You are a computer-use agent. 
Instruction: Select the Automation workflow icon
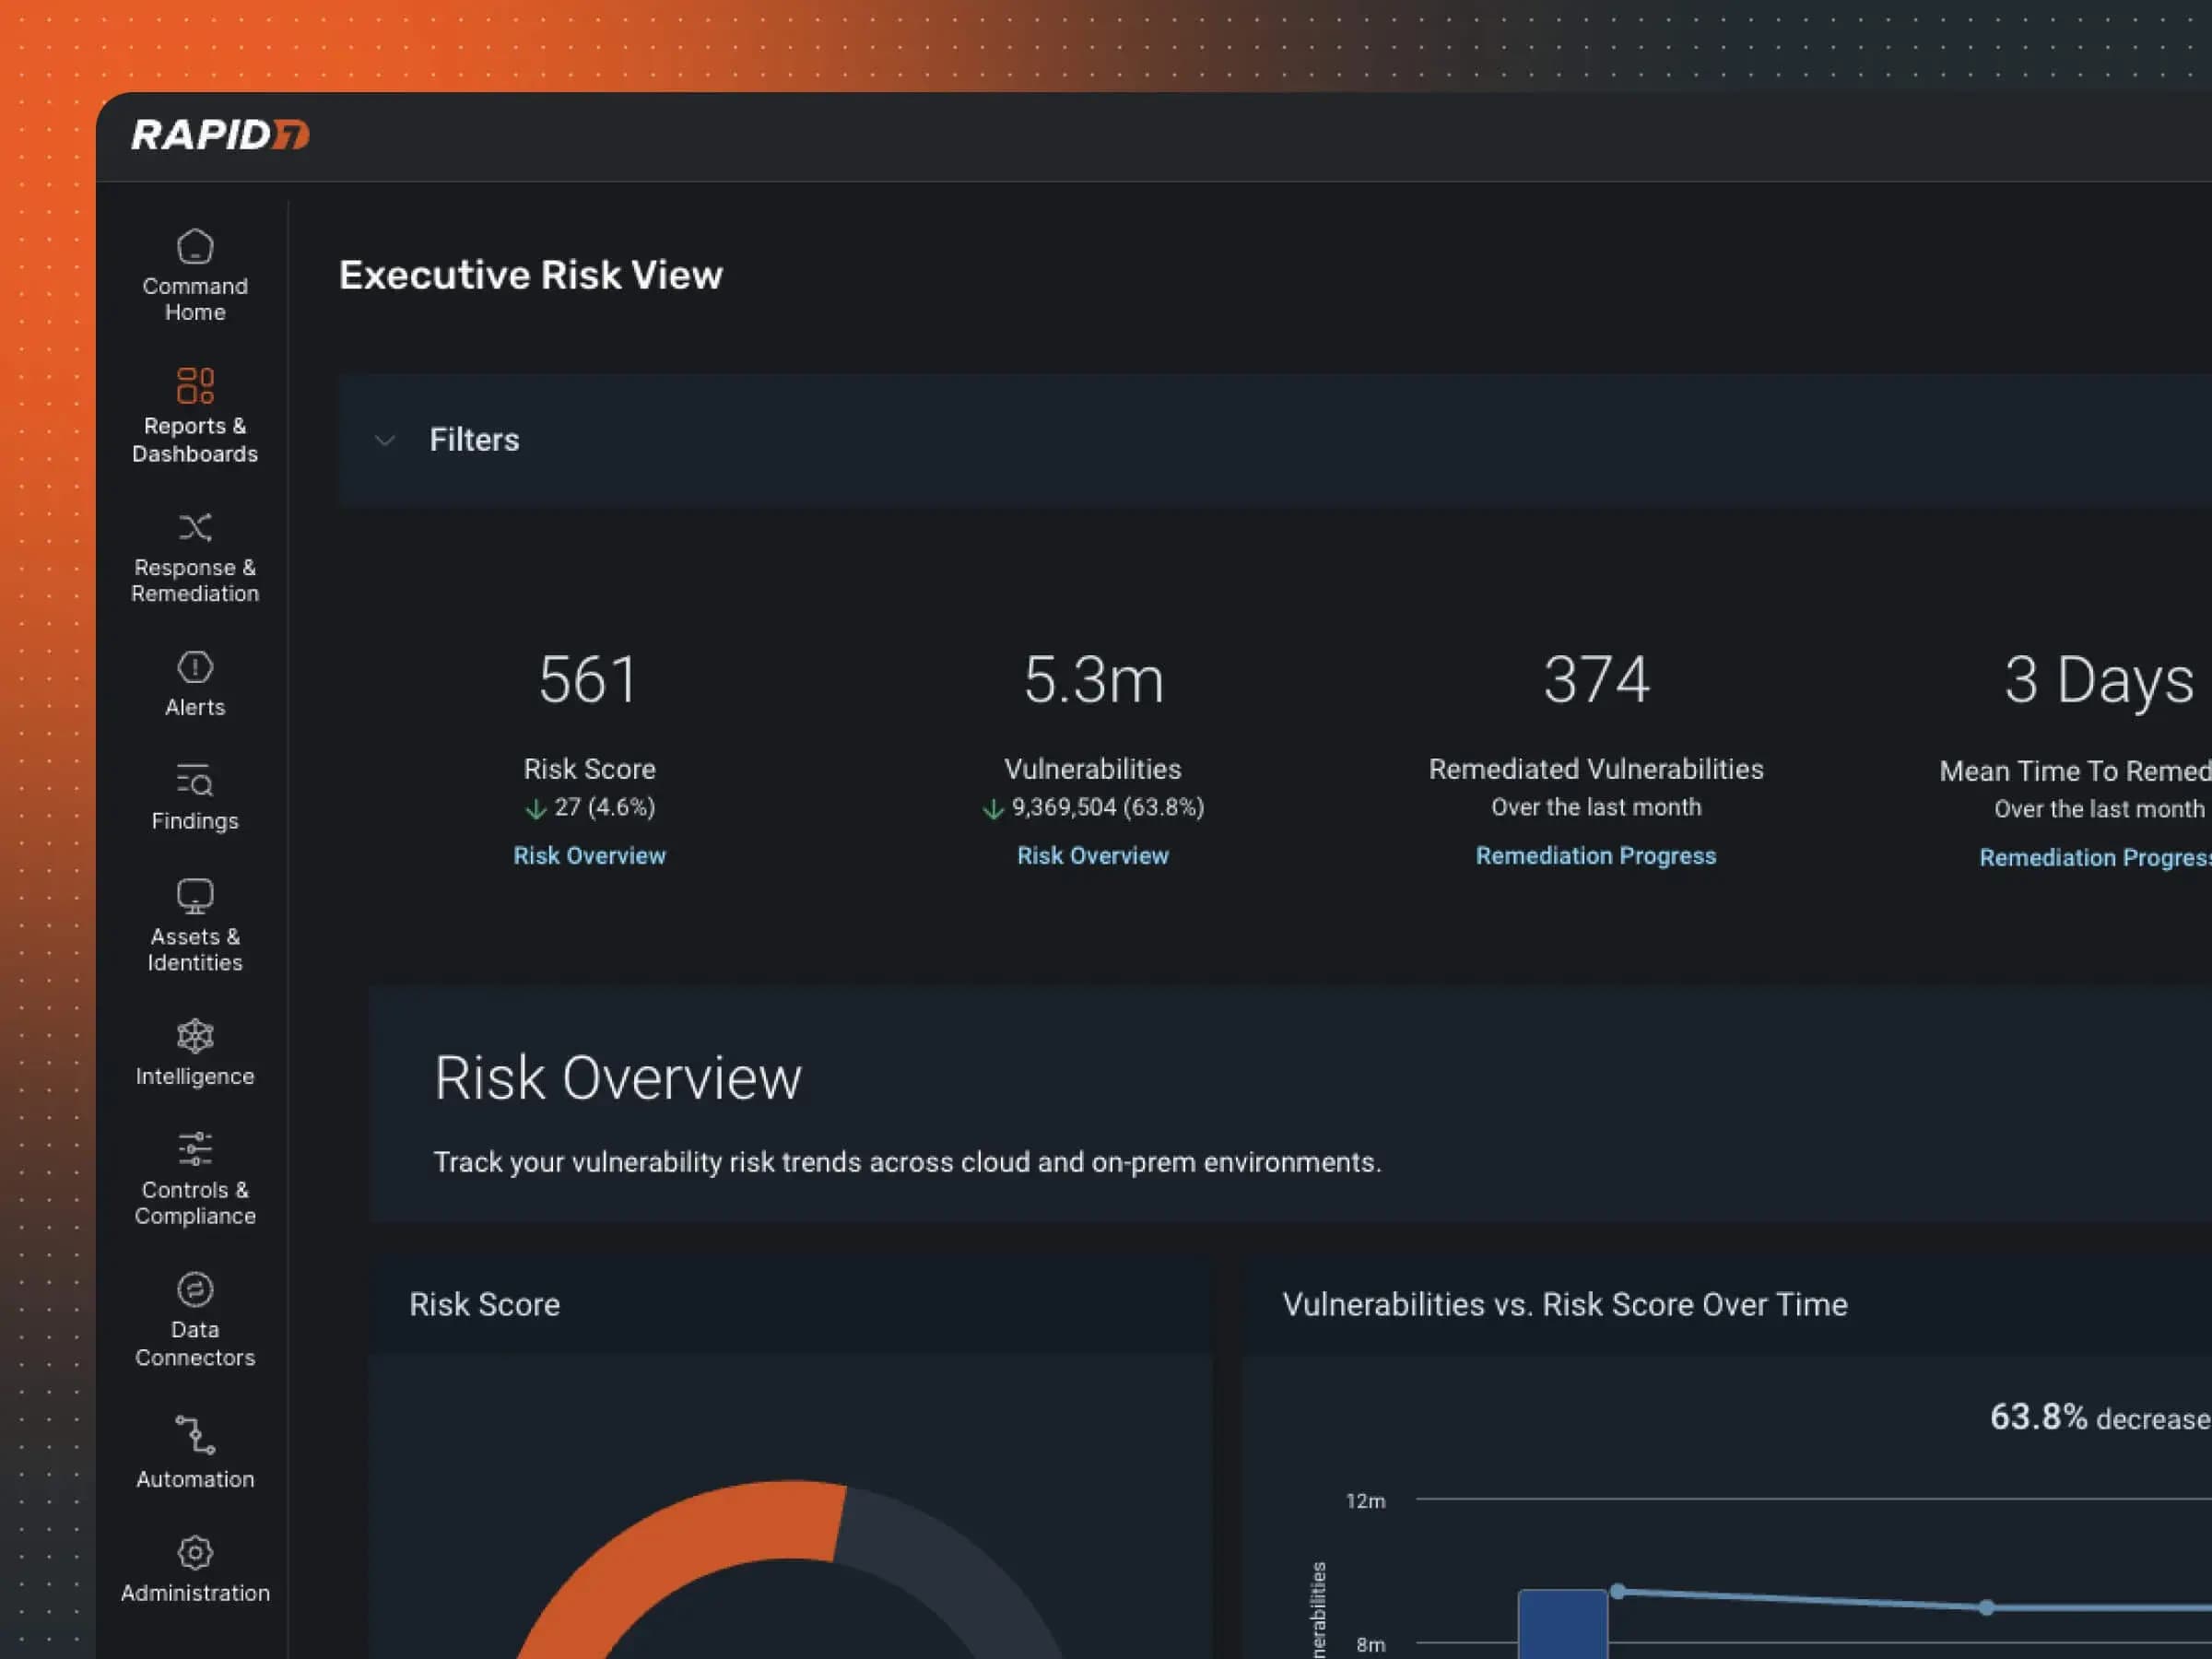pyautogui.click(x=195, y=1435)
